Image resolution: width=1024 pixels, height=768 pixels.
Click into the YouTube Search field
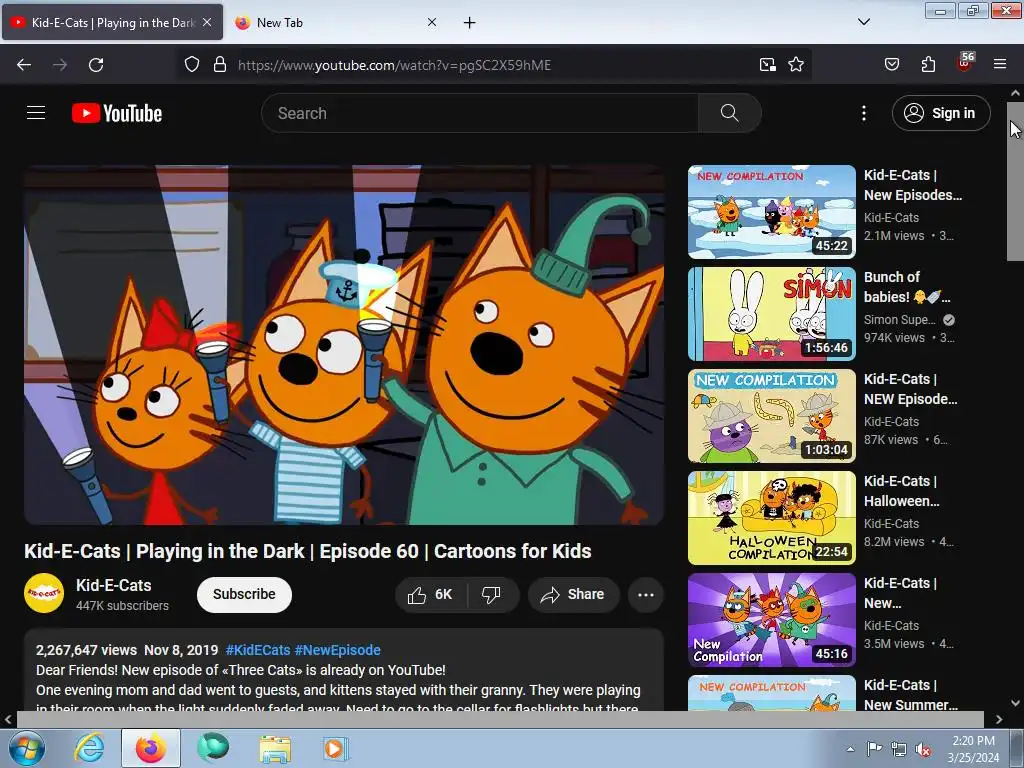pyautogui.click(x=480, y=113)
